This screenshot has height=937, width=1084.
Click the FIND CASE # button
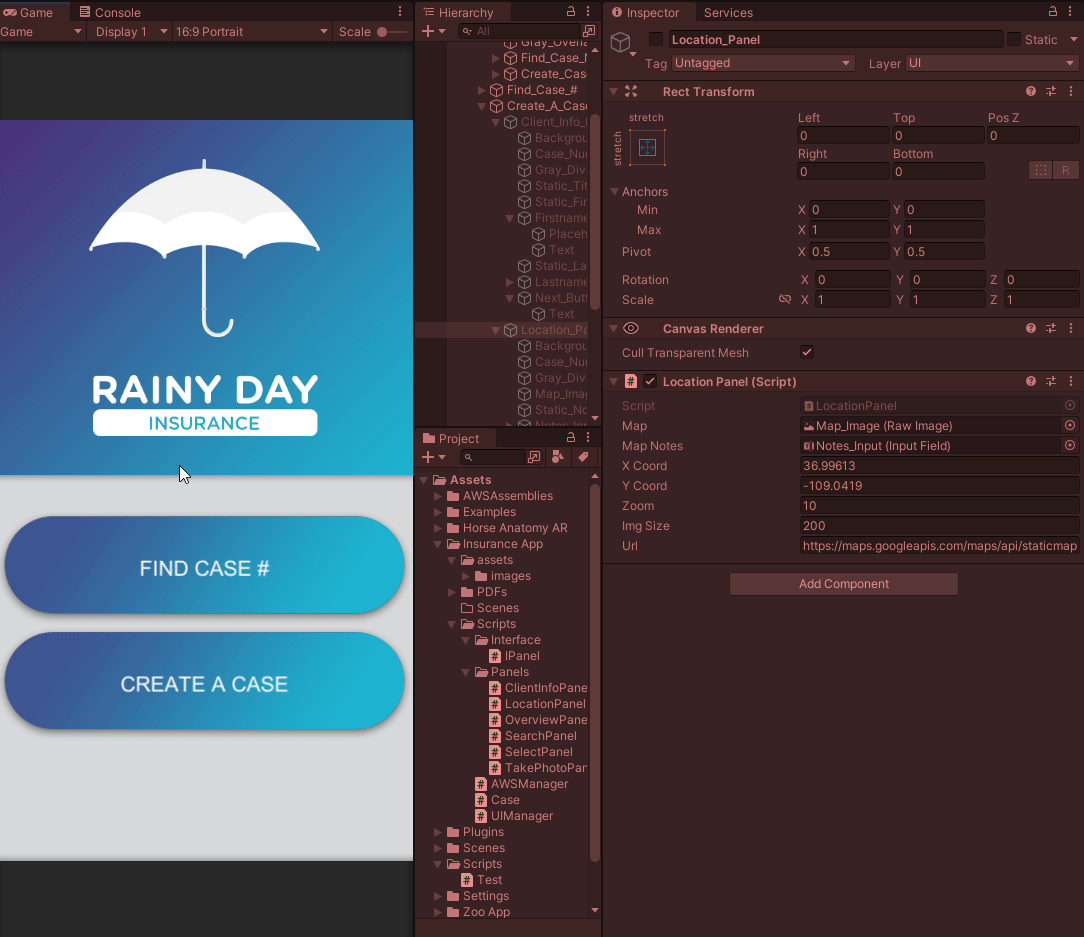[204, 566]
